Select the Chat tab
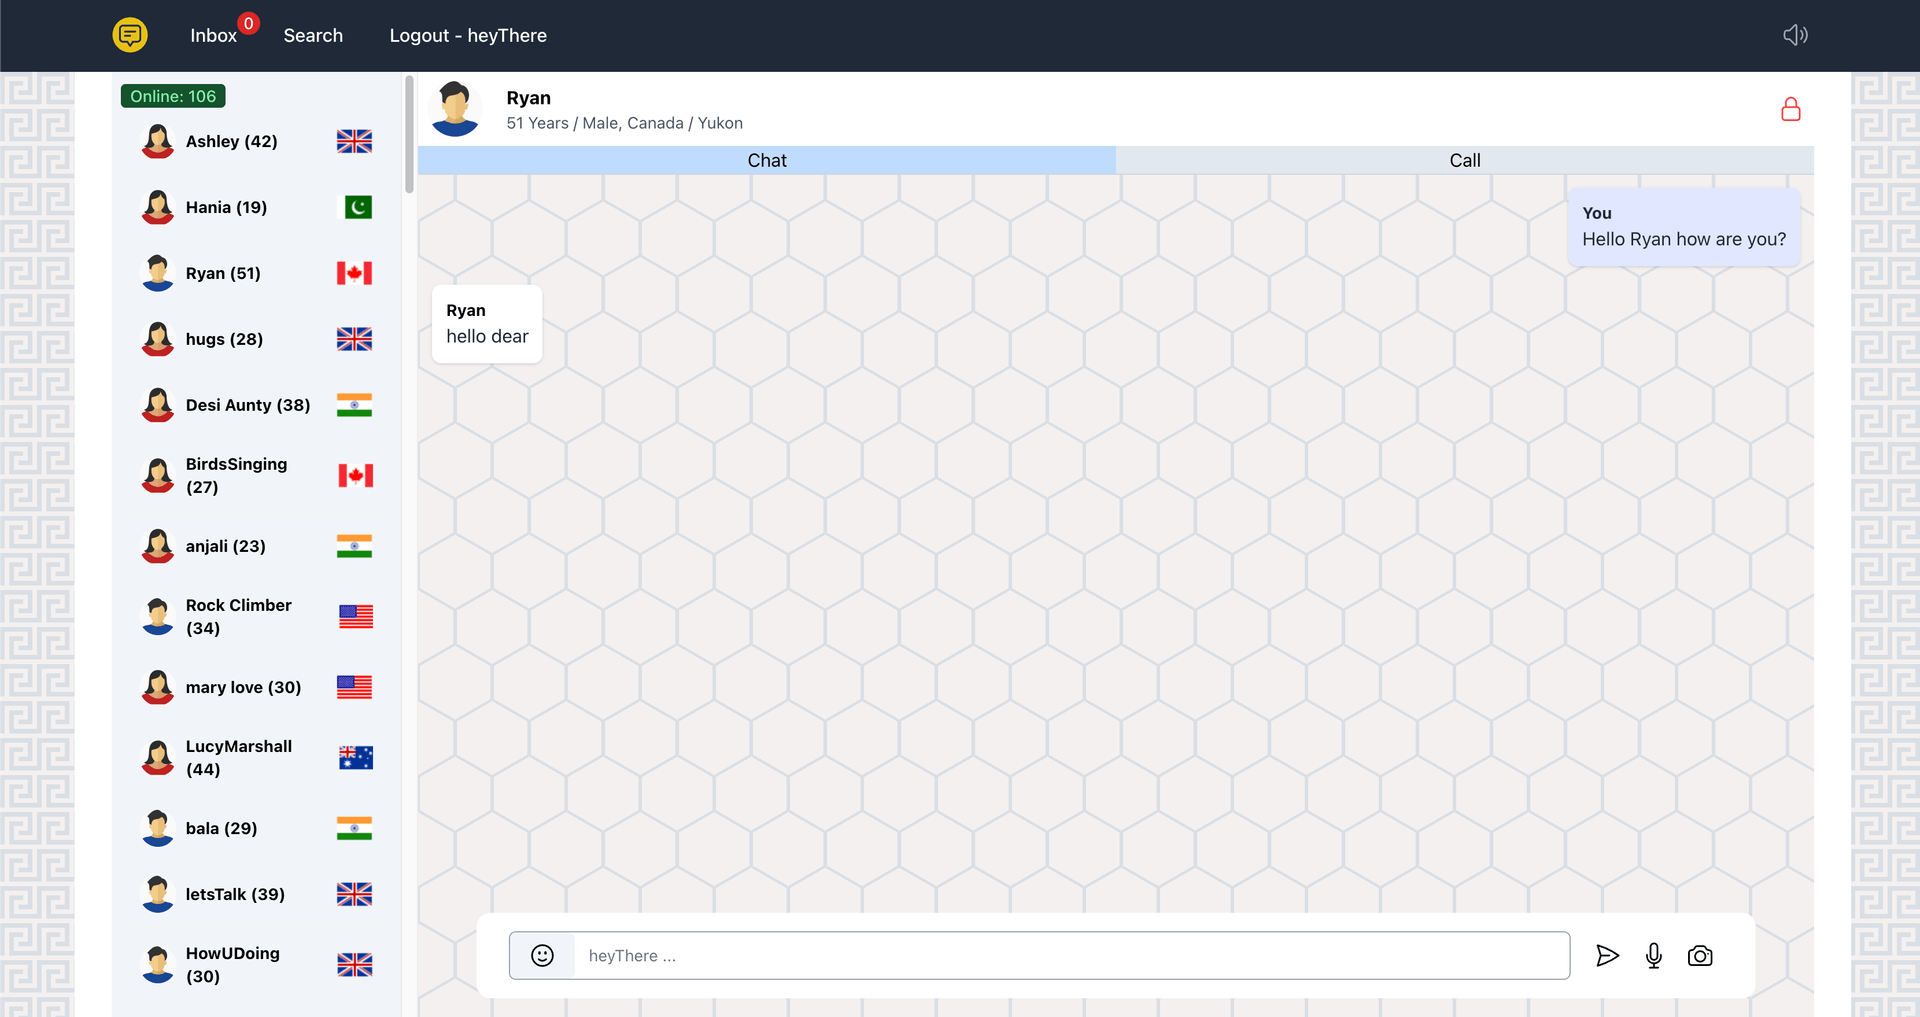The width and height of the screenshot is (1920, 1017). click(x=766, y=160)
